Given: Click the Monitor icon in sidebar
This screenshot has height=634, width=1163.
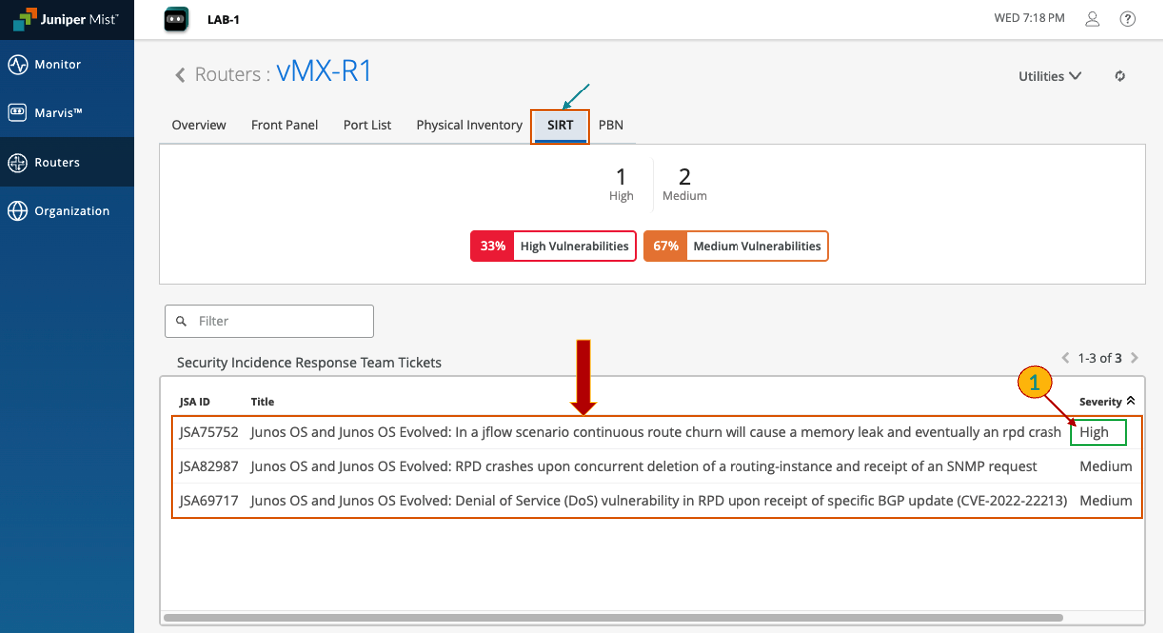Looking at the screenshot, I should tap(17, 65).
